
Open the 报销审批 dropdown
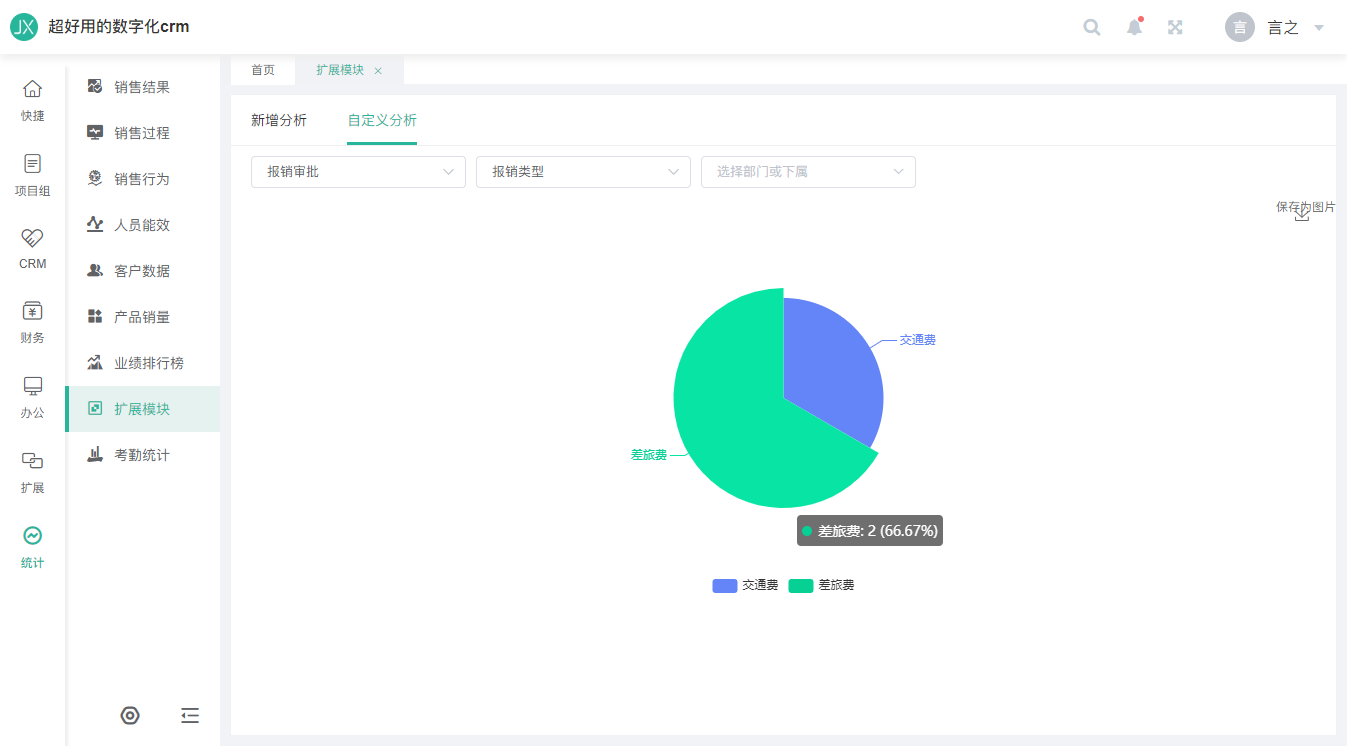(x=358, y=172)
